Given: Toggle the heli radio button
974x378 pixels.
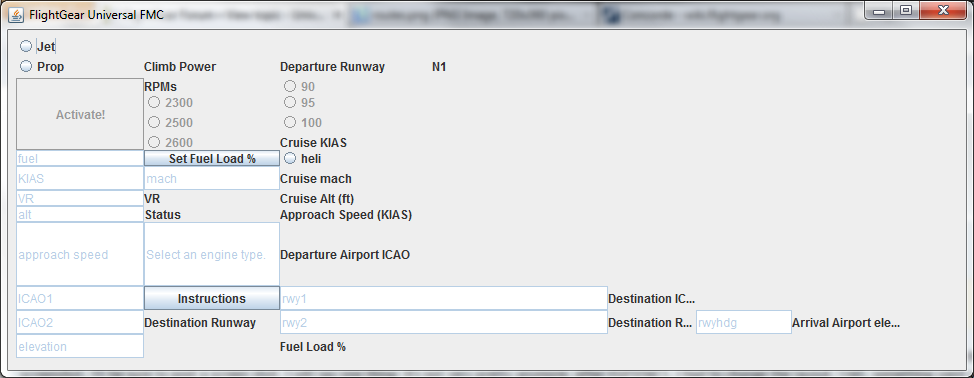Looking at the screenshot, I should tap(289, 158).
